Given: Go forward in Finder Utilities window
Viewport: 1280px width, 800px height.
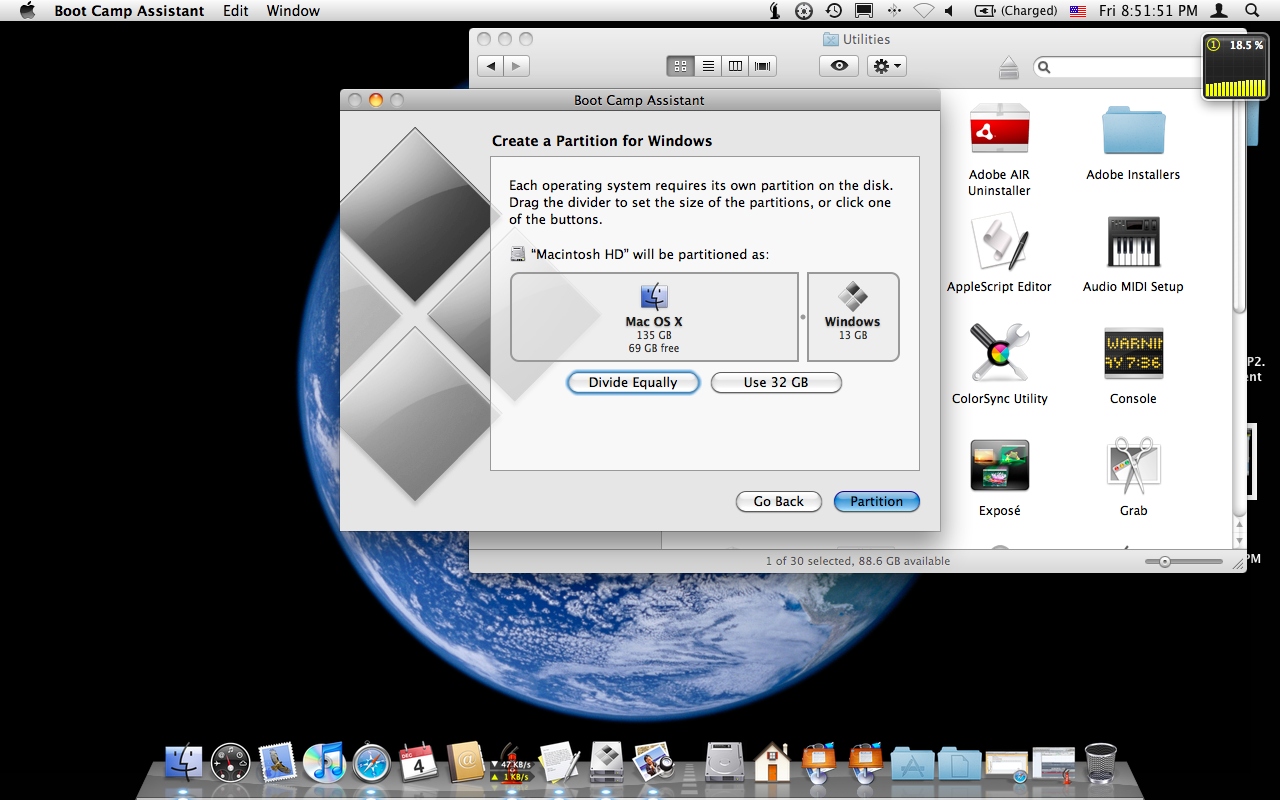Looking at the screenshot, I should (x=516, y=66).
